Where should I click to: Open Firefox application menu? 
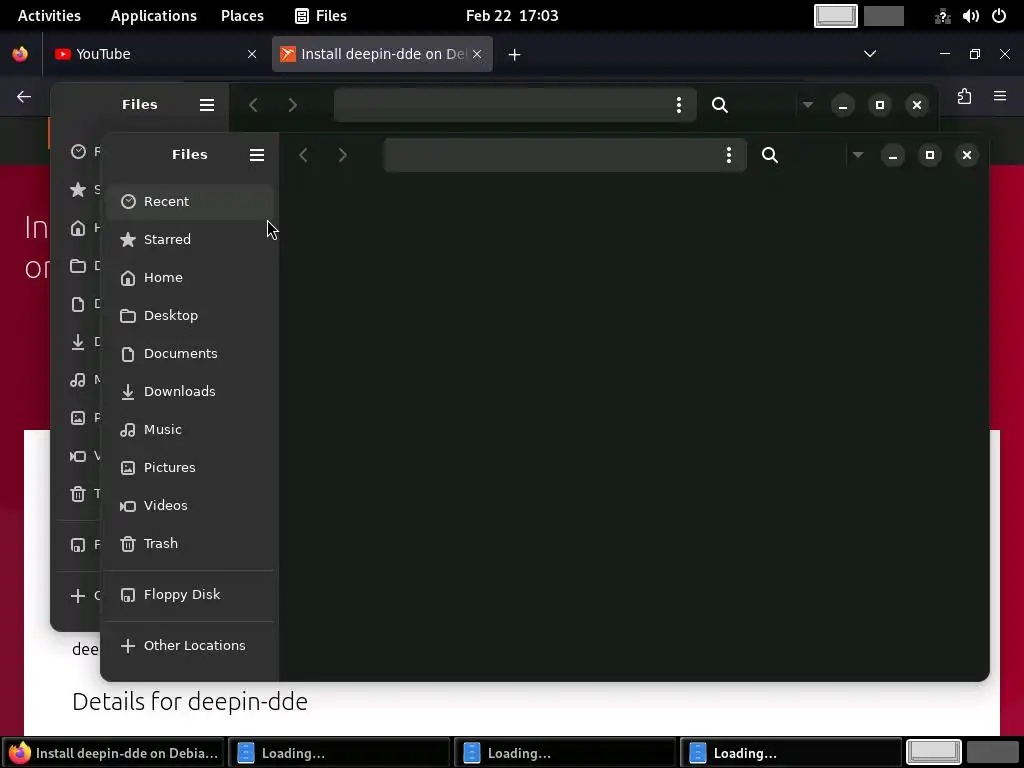[x=1000, y=96]
